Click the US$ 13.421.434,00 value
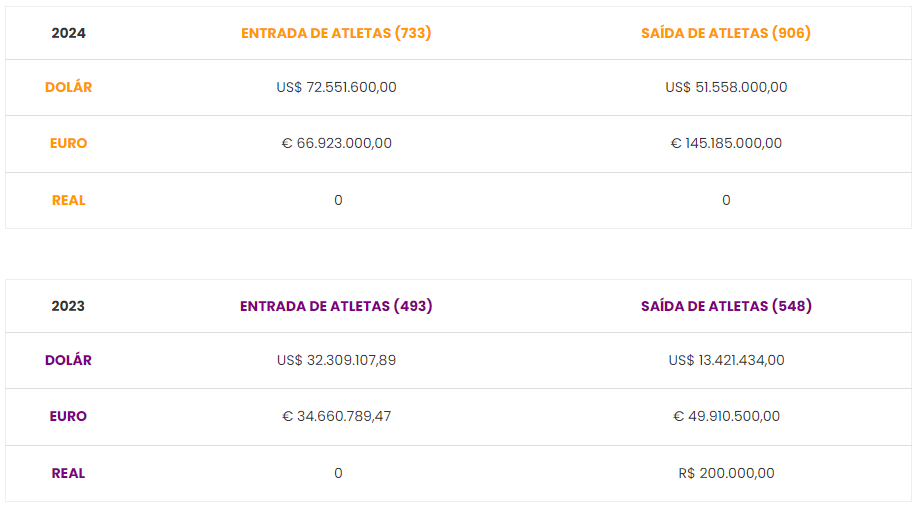Viewport: 916px width, 505px height. [726, 360]
